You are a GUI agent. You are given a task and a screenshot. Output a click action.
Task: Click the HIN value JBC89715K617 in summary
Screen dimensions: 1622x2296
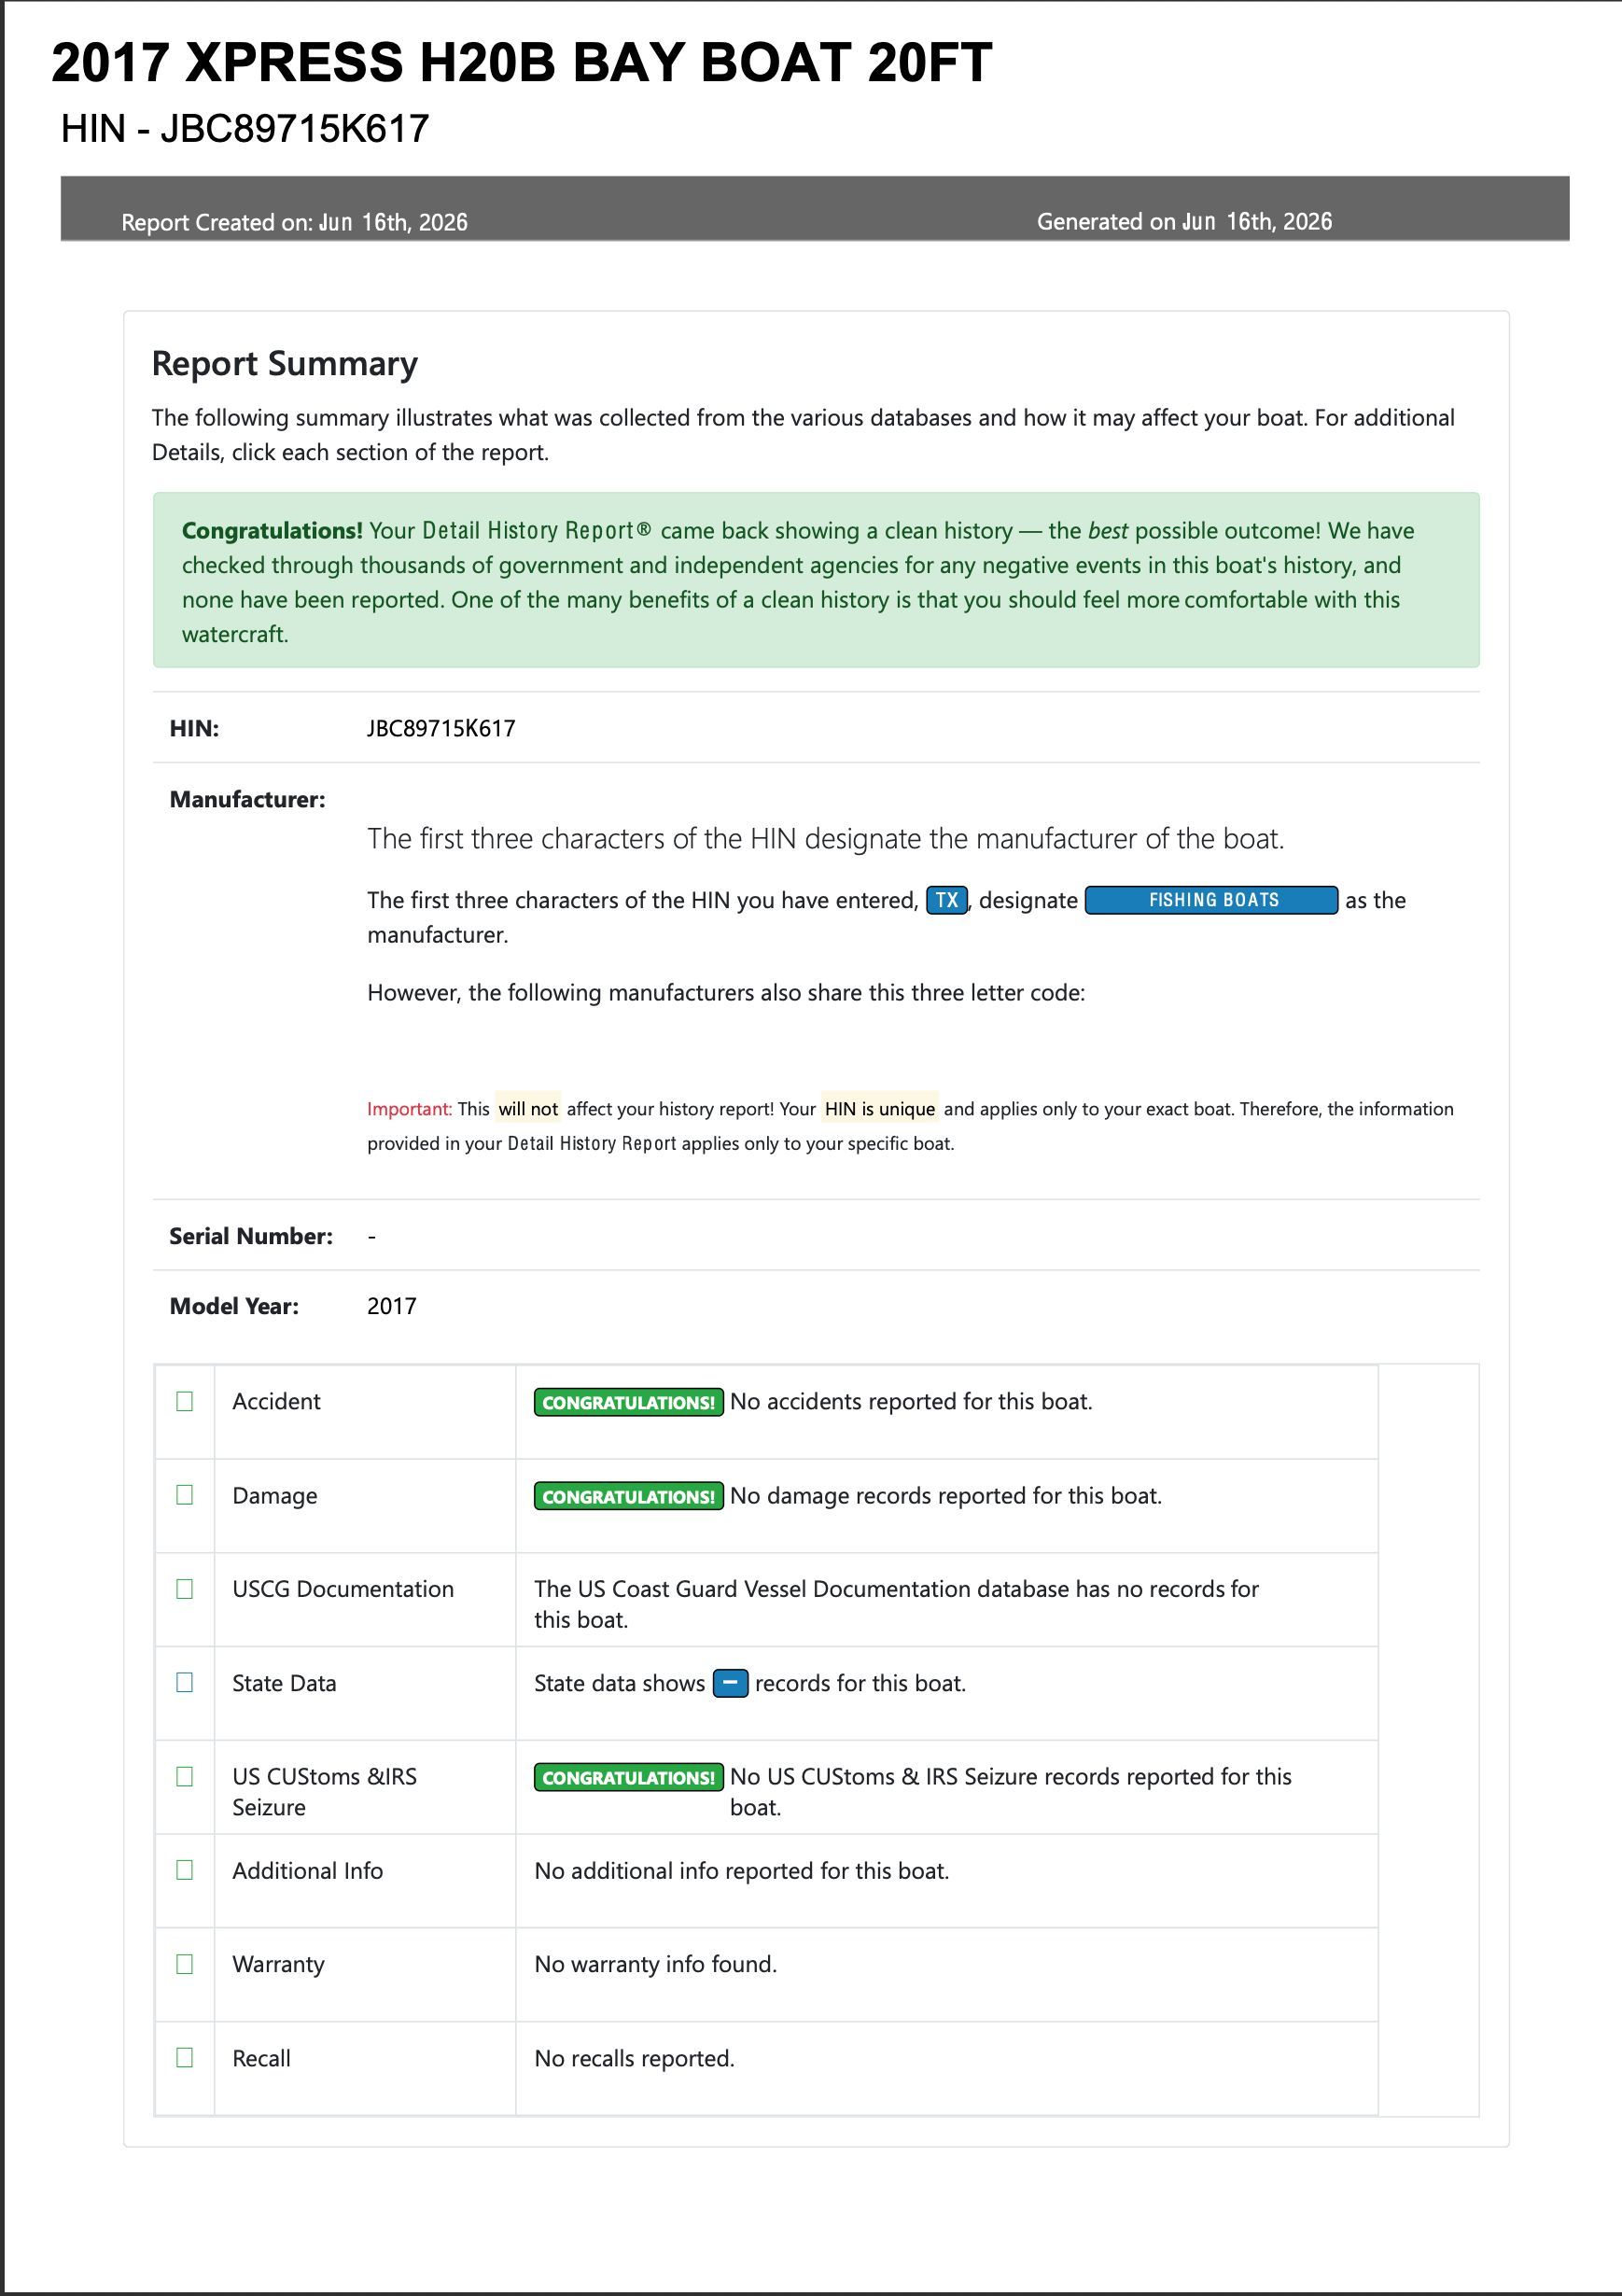(441, 728)
